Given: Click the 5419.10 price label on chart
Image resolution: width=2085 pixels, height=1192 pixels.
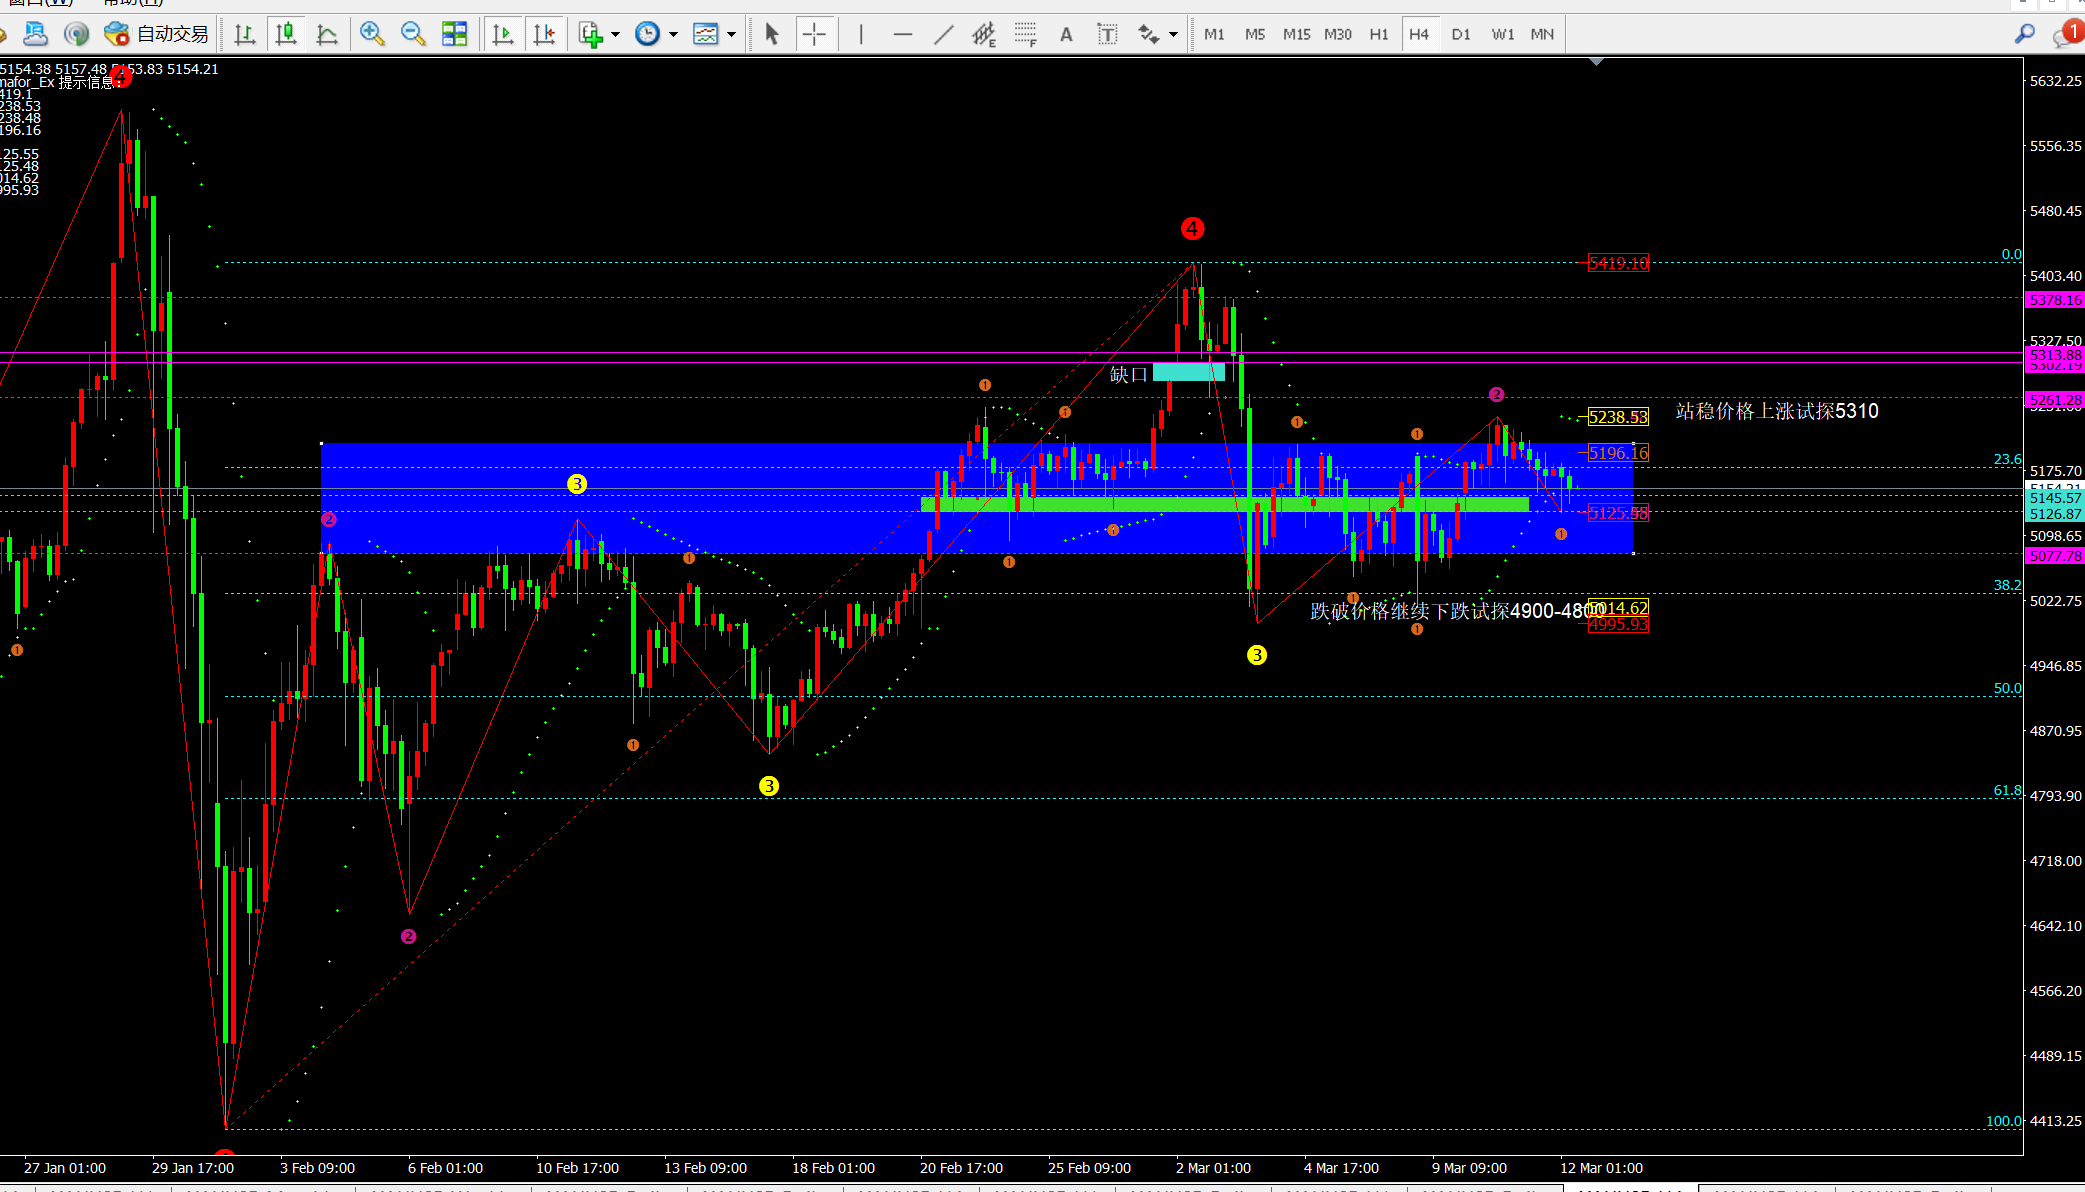Looking at the screenshot, I should coord(1618,263).
